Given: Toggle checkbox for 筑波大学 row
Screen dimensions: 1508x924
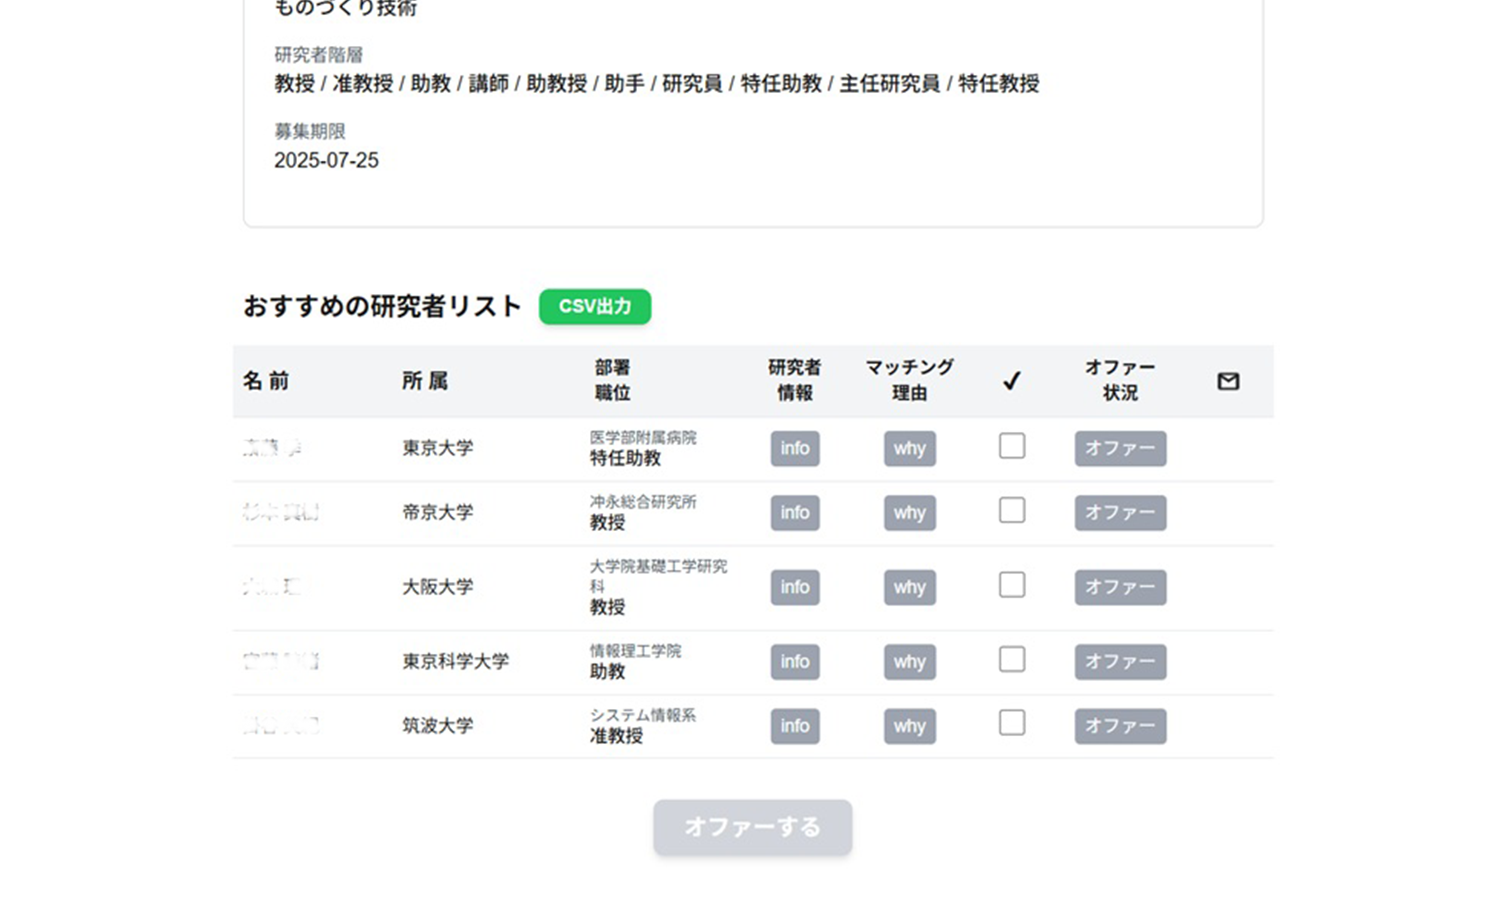Looking at the screenshot, I should coord(1011,723).
